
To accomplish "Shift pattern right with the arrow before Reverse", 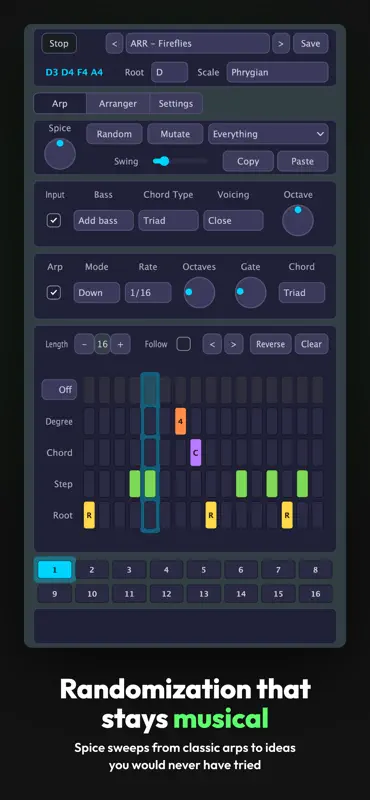I will pos(233,344).
